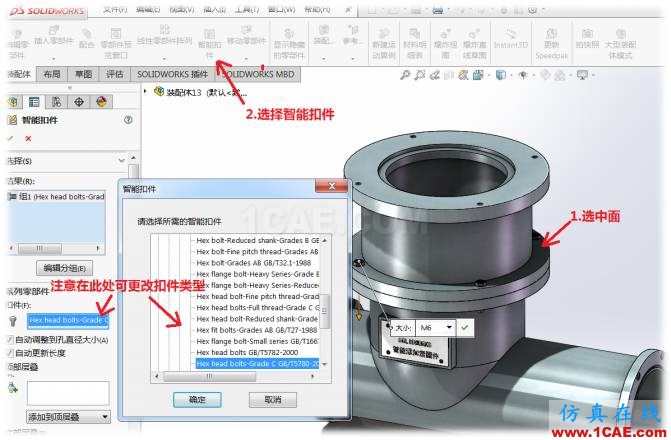Open the 工具(T) menu
The image size is (671, 440).
[x=247, y=9]
